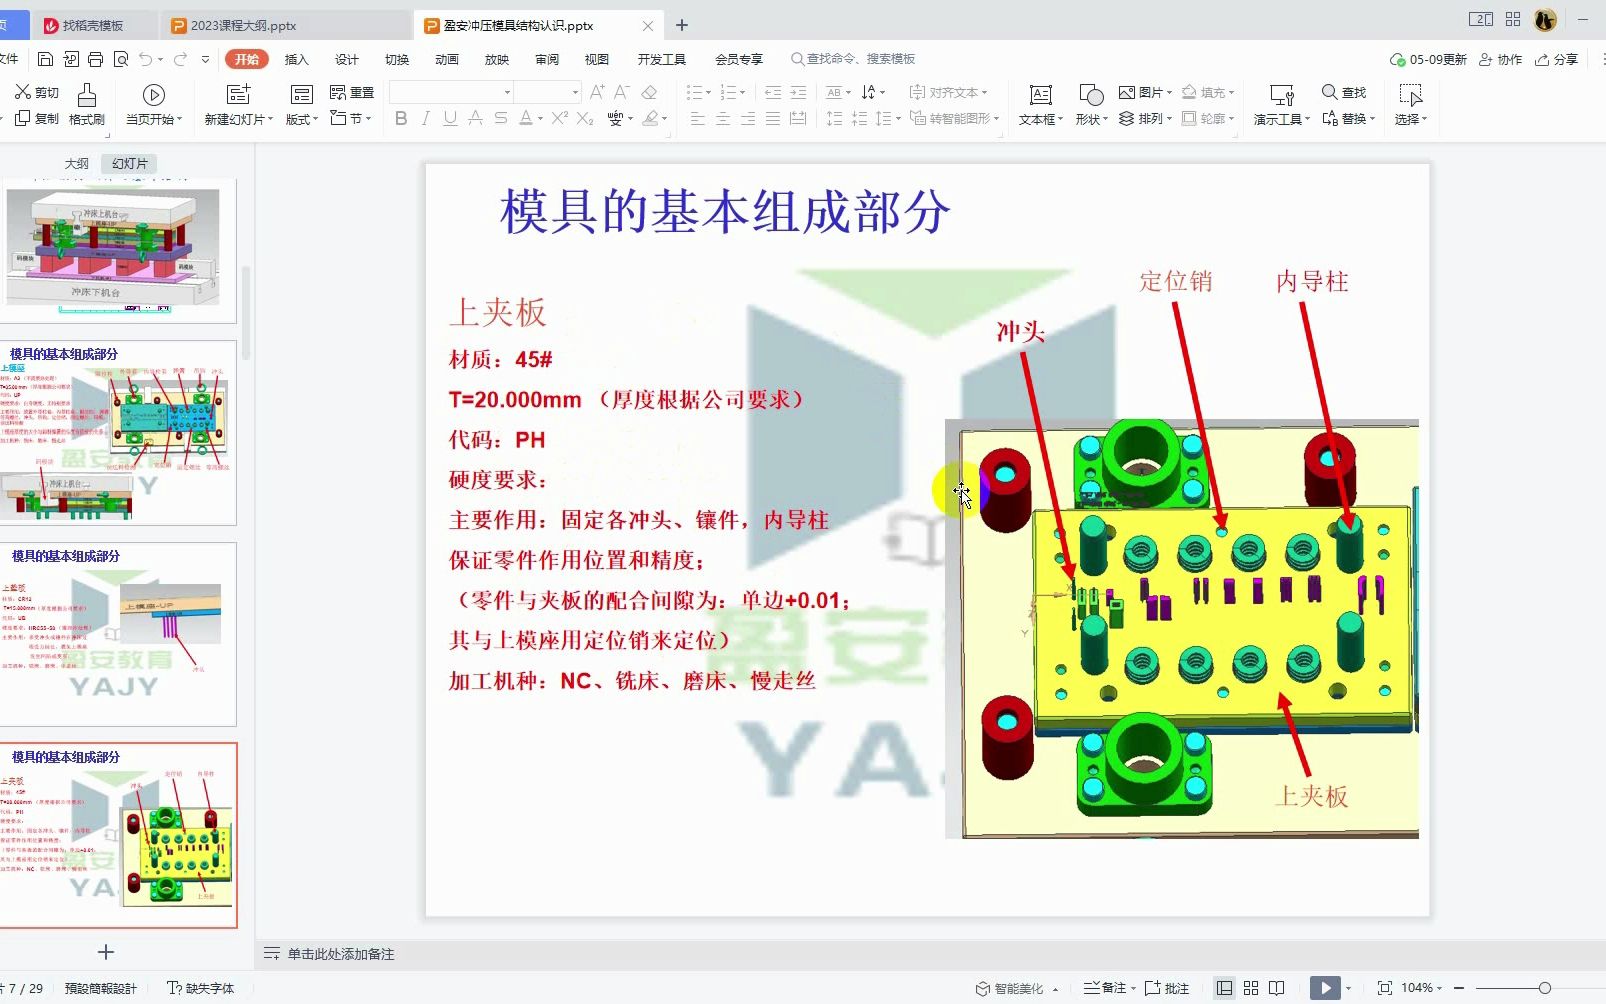Open the Shapes (形状) tool
Image resolution: width=1606 pixels, height=1004 pixels.
tap(1089, 105)
